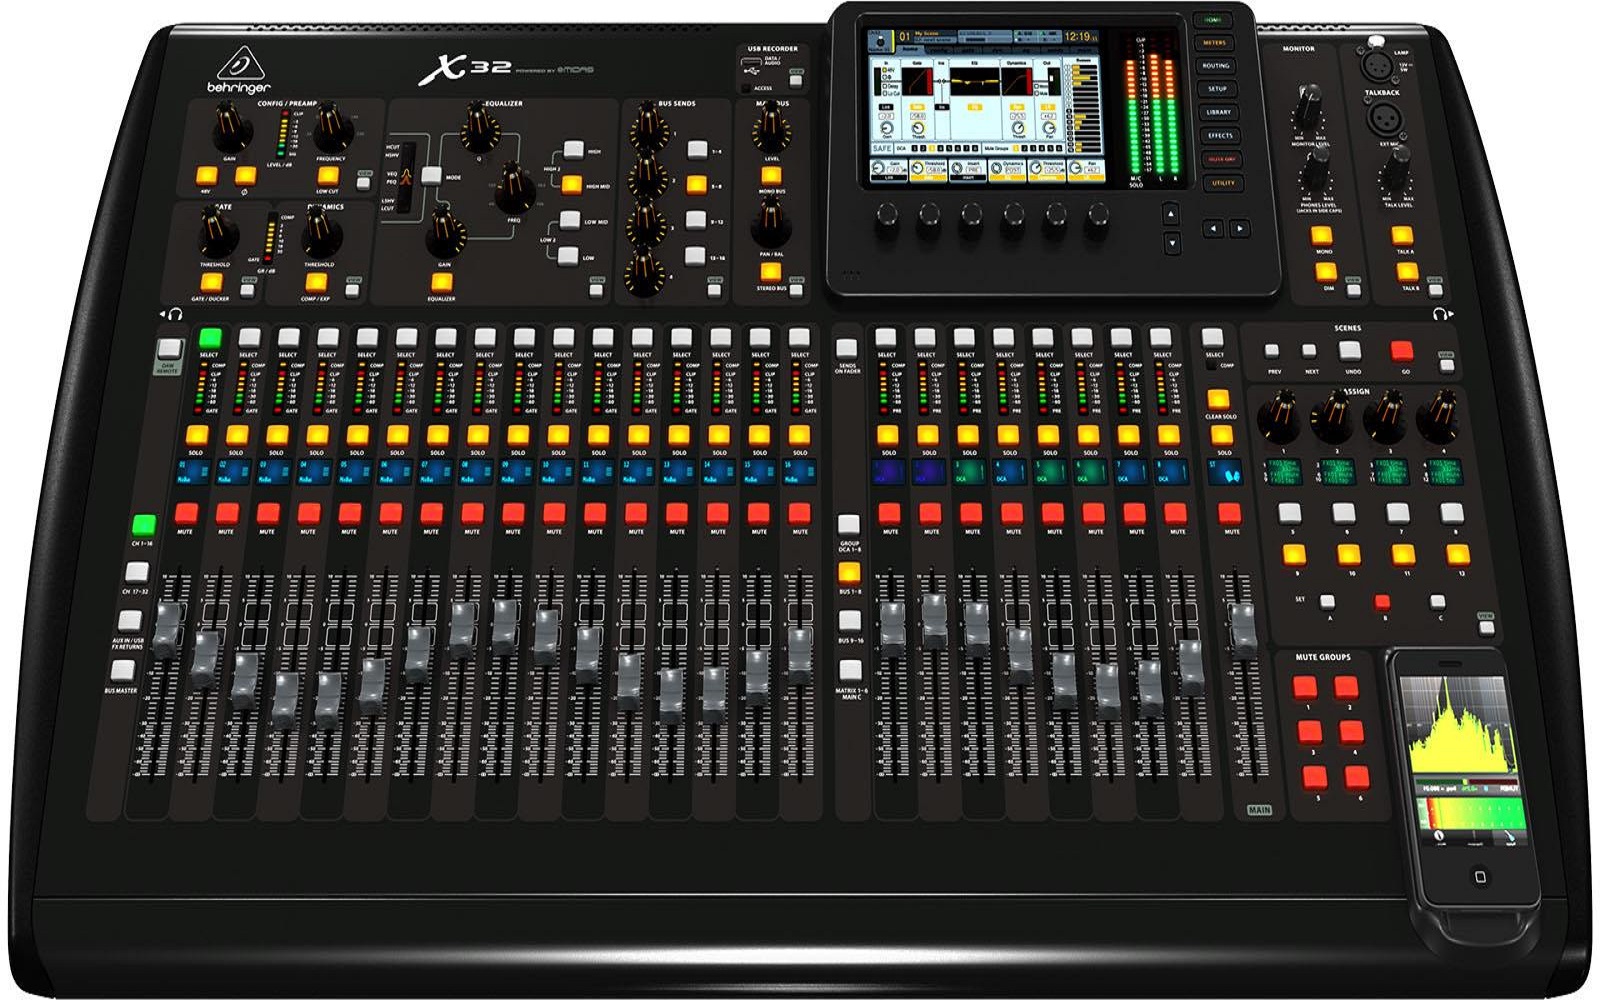This screenshot has height=1000, width=1600.
Task: Select the CH 17-32 layer button
Action: pyautogui.click(x=138, y=572)
